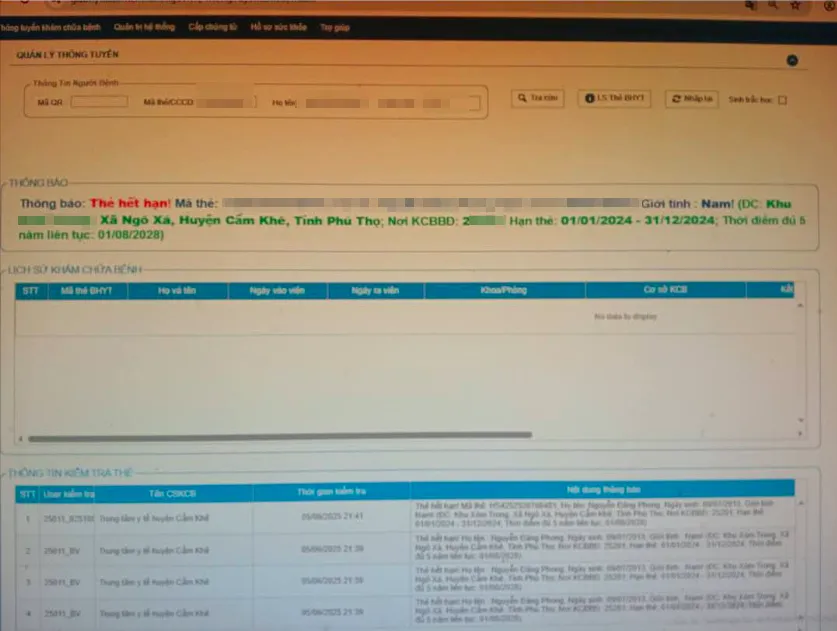Open the Cấp chứng từ menu
This screenshot has width=837, height=631.
212,27
